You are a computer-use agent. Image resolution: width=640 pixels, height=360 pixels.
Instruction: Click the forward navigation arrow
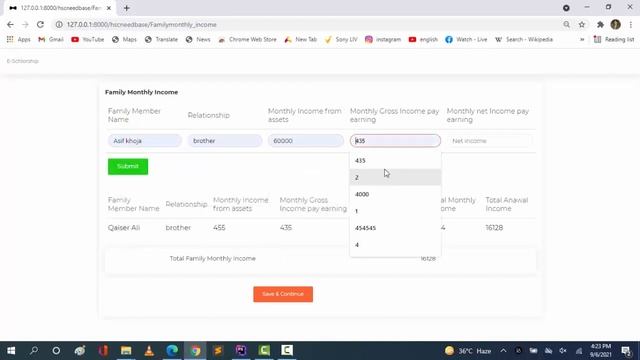point(25,24)
